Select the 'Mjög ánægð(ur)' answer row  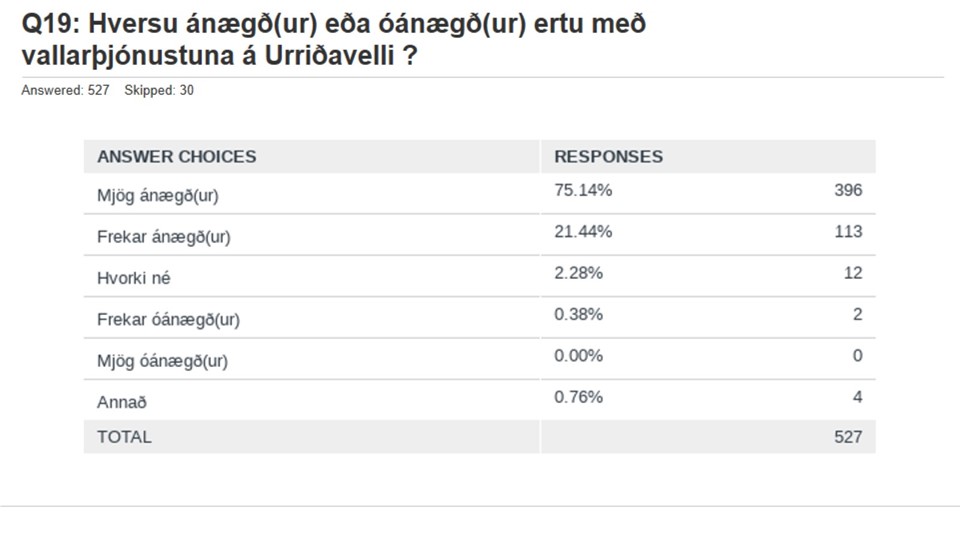click(x=479, y=193)
